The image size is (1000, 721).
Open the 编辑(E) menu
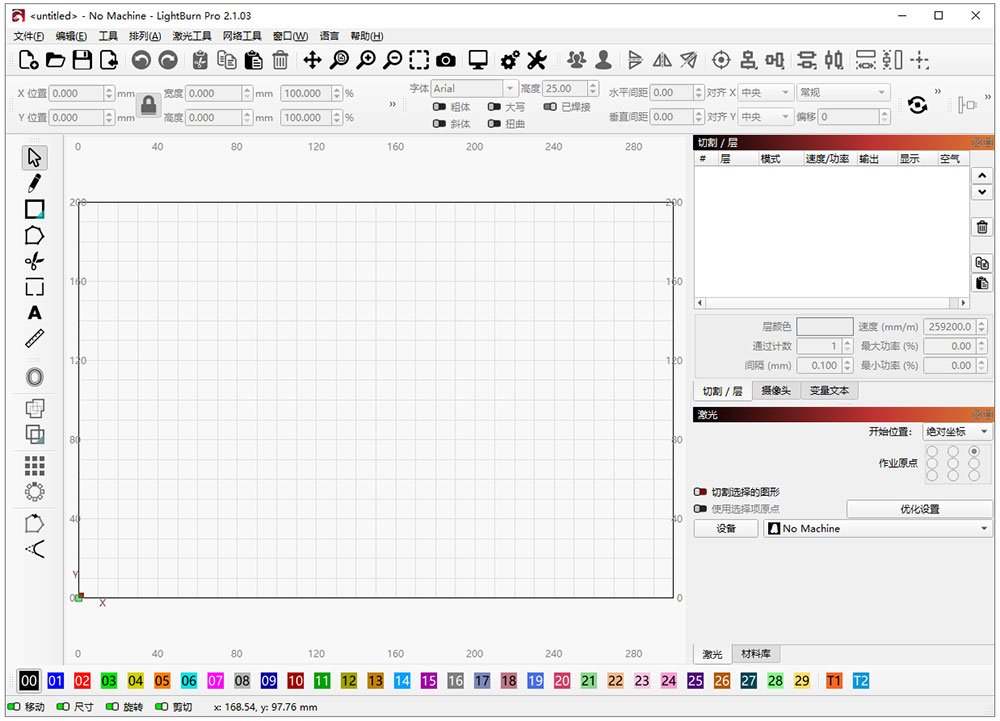(71, 36)
